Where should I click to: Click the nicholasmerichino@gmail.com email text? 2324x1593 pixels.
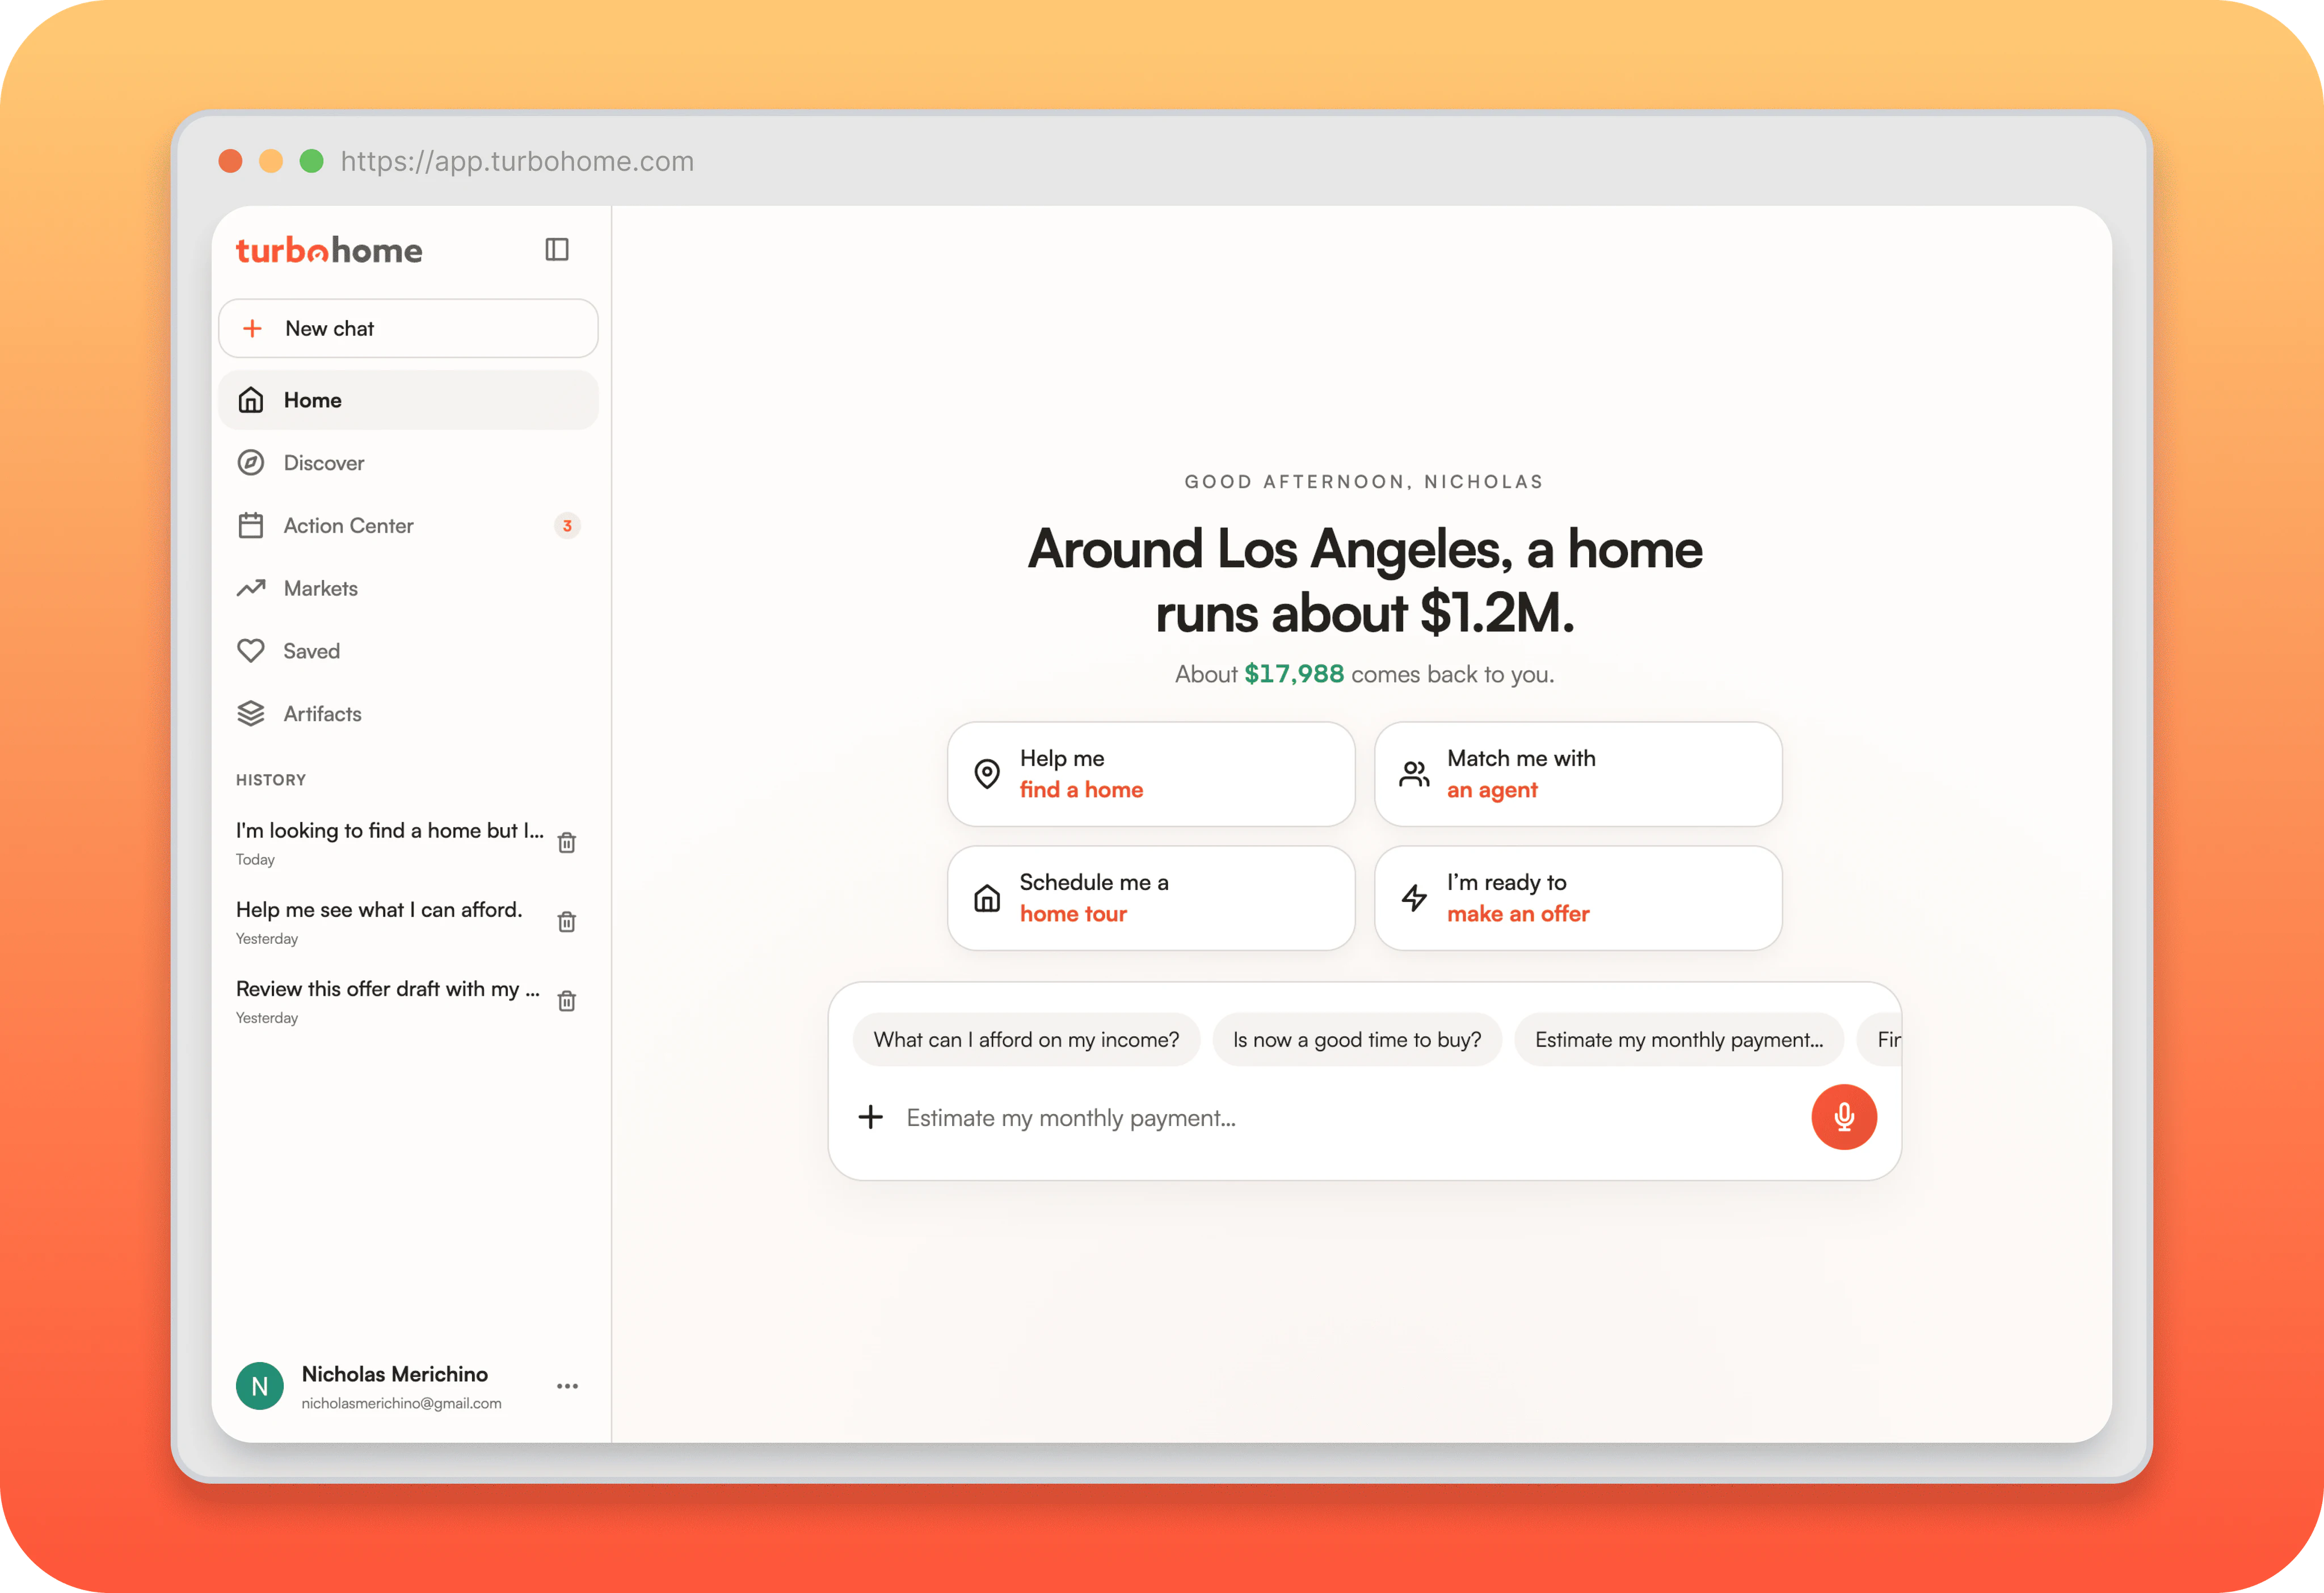401,1403
